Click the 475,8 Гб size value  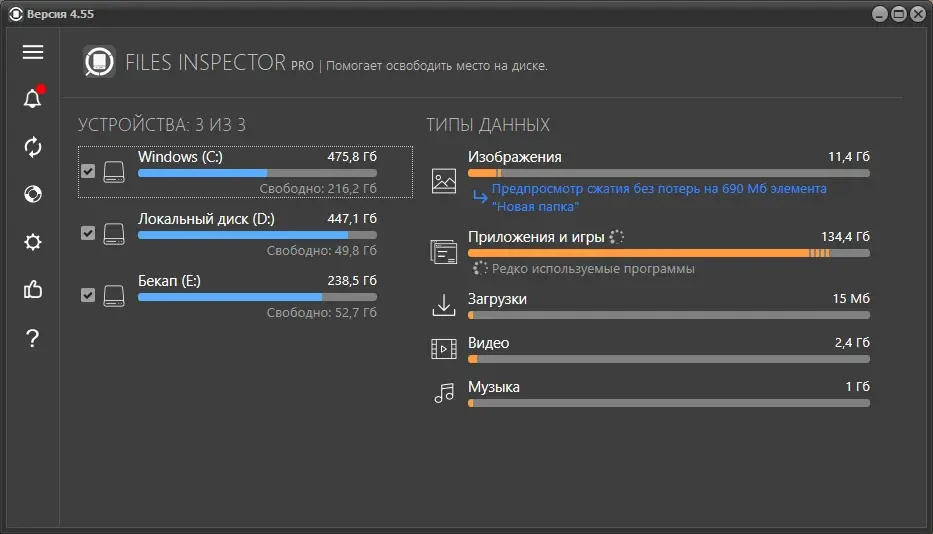coord(352,157)
